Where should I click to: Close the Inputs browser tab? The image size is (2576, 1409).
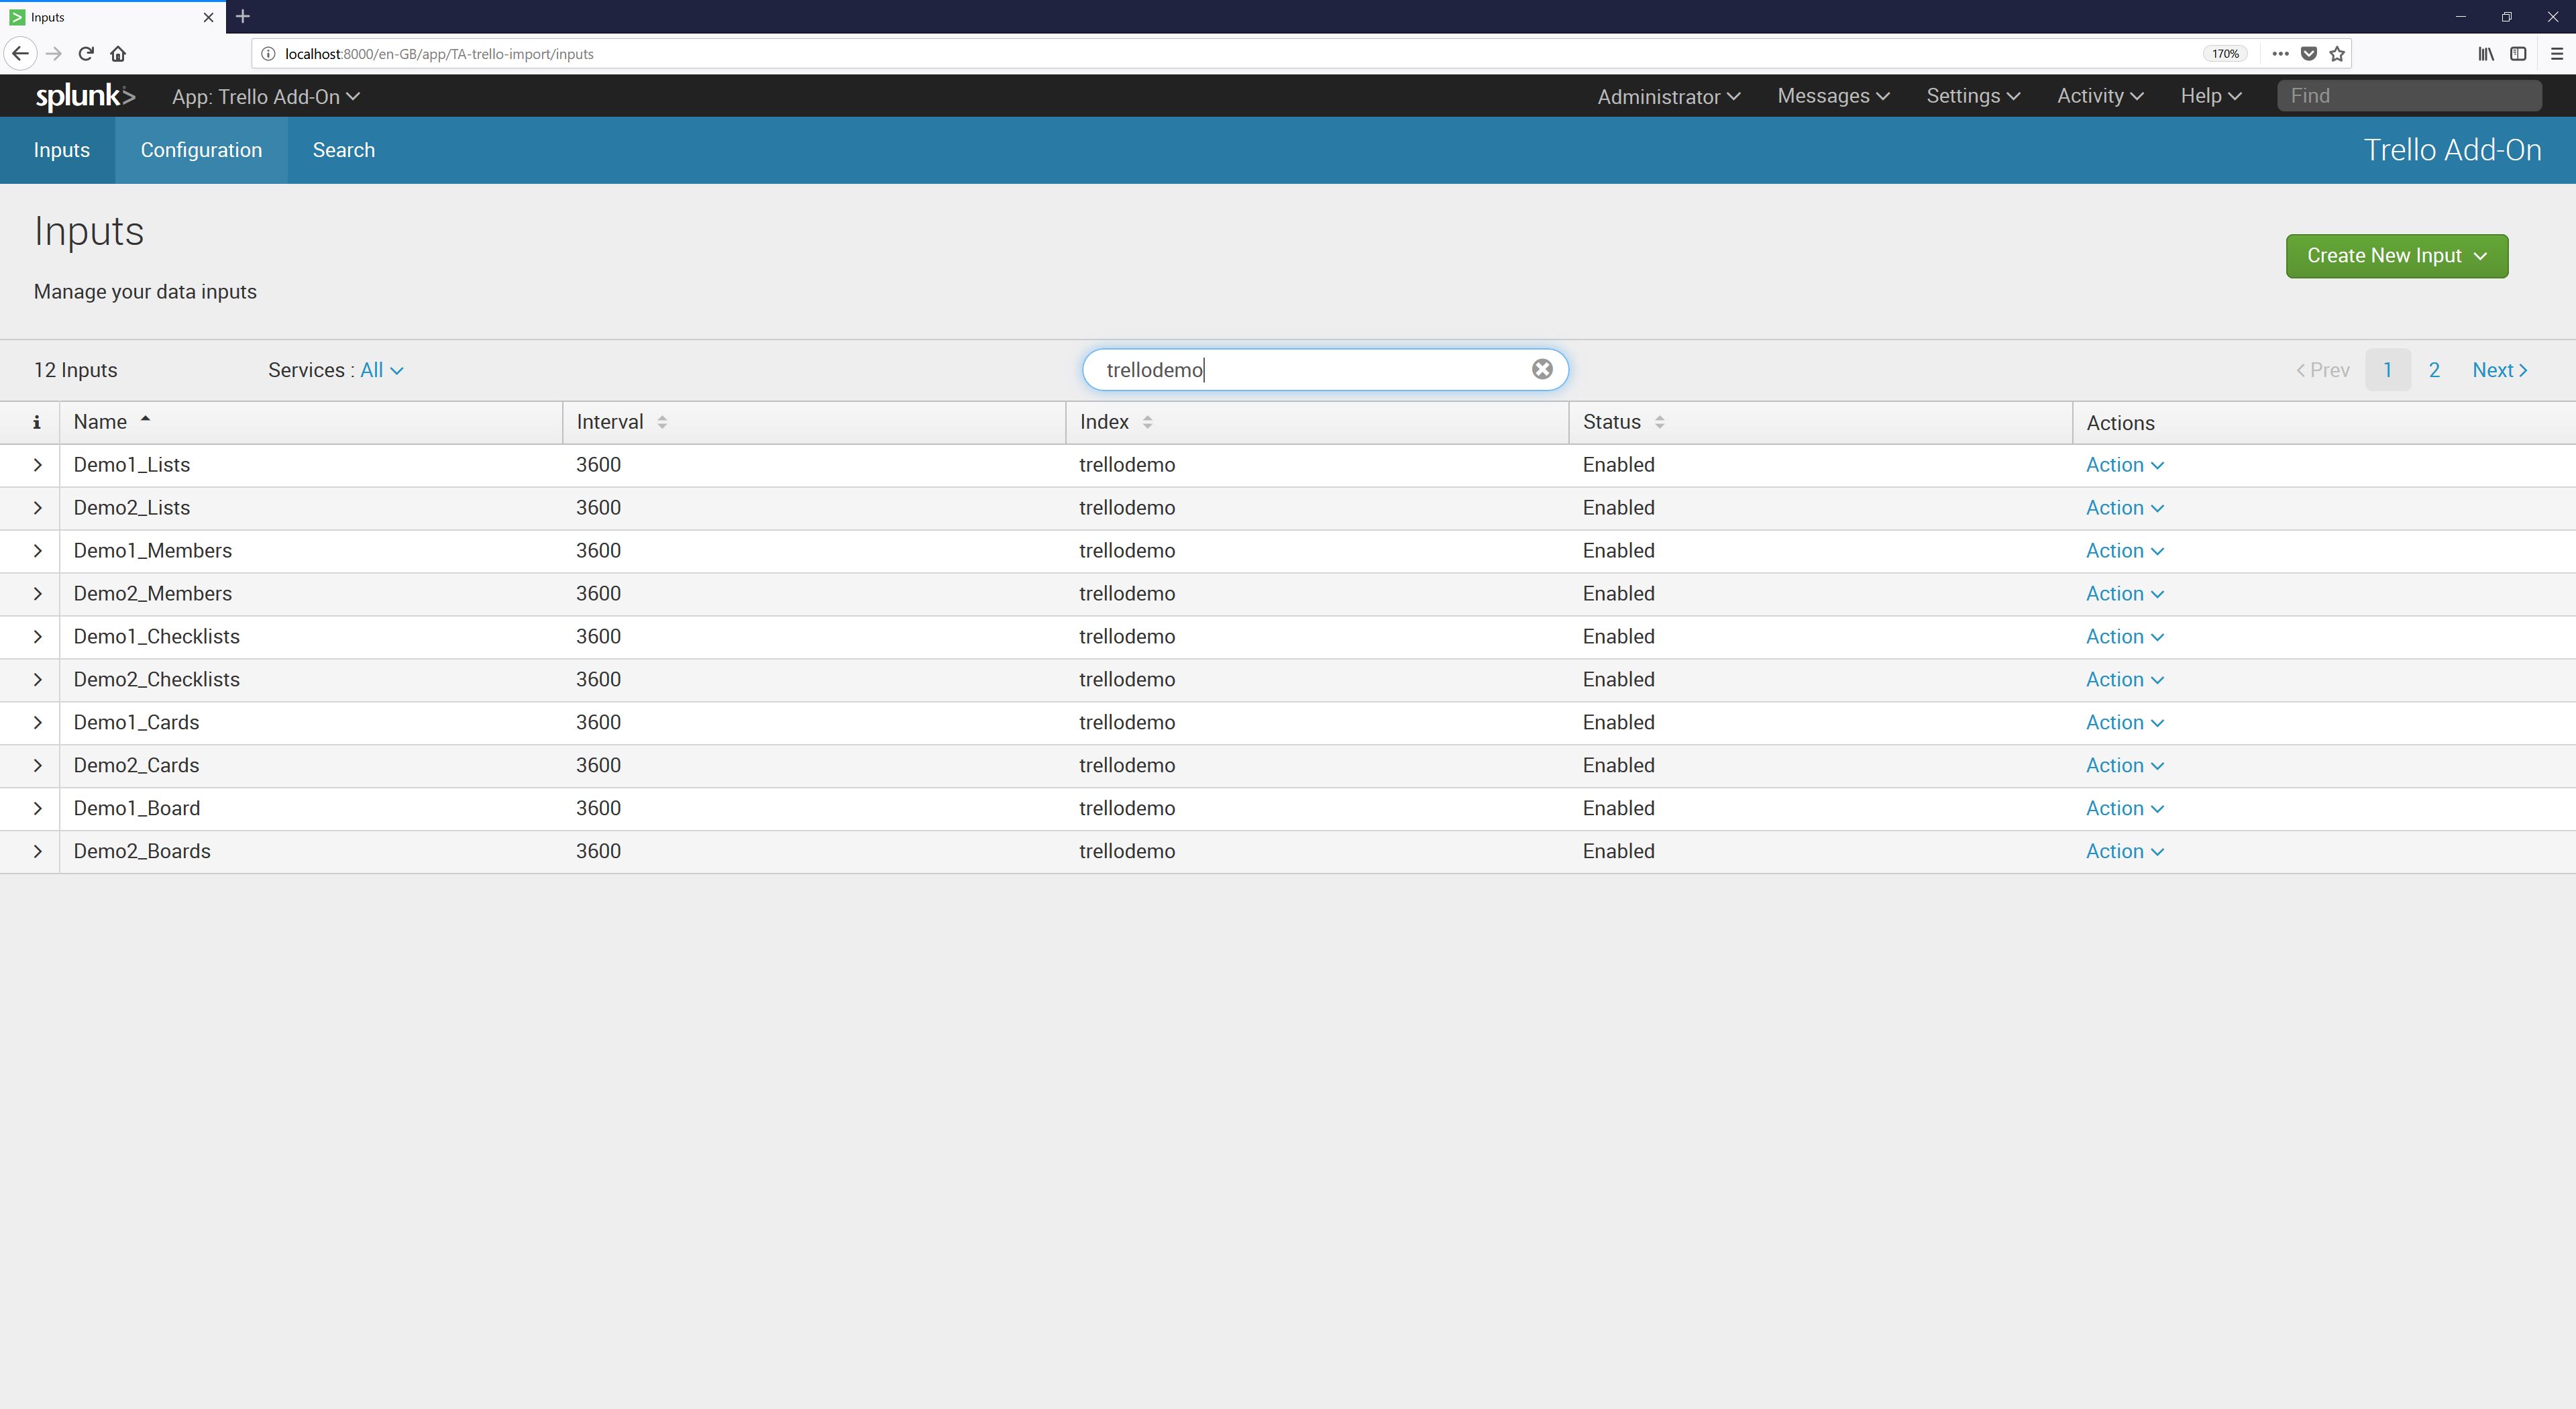tap(208, 17)
